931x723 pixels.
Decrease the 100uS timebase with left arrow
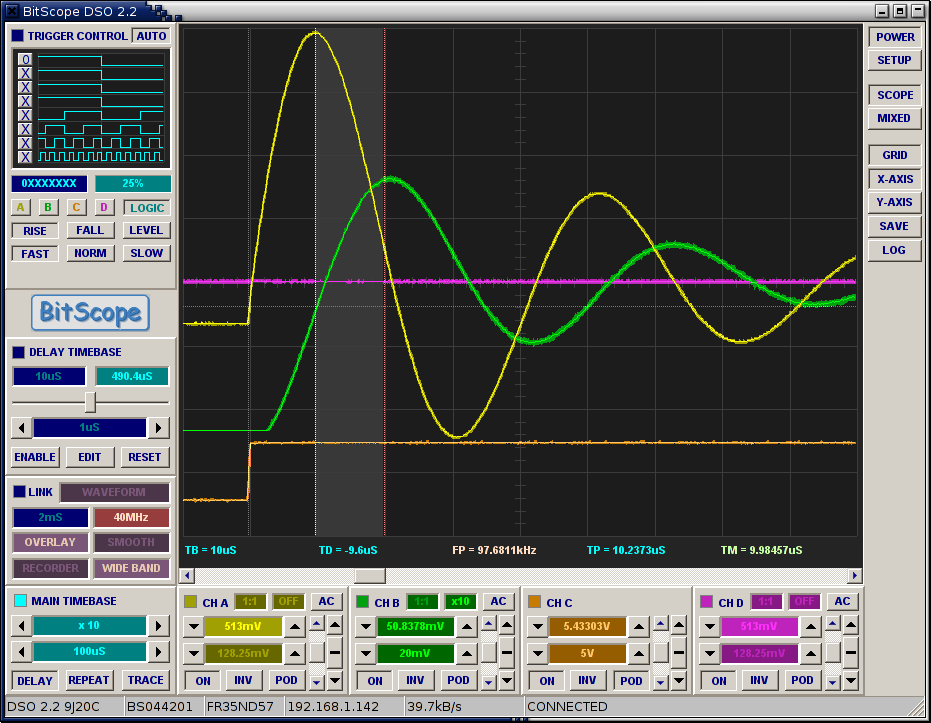point(22,652)
